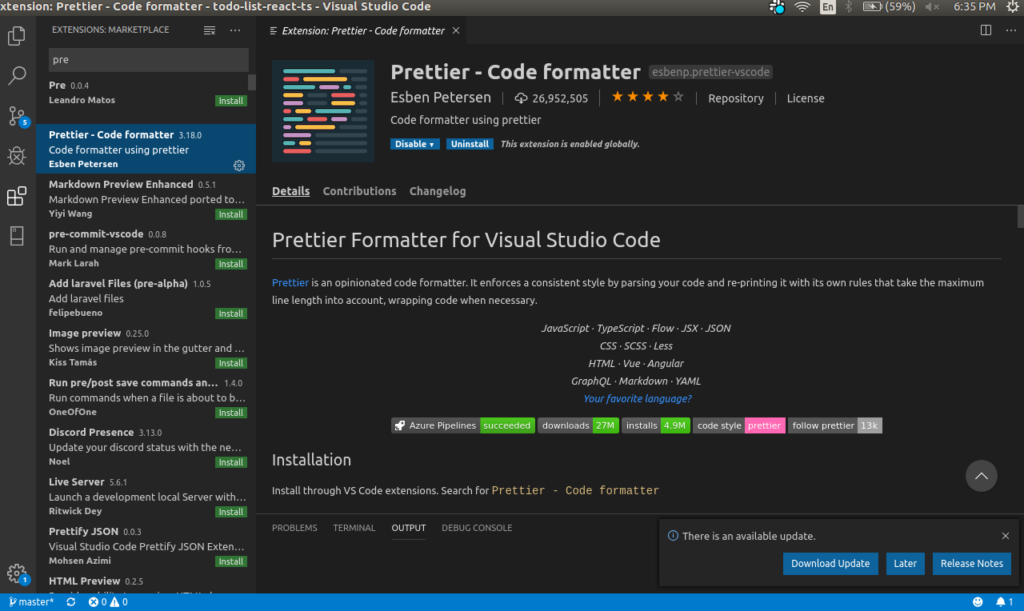Open editor more actions menu
Image resolution: width=1024 pixels, height=611 pixels.
coord(1010,30)
